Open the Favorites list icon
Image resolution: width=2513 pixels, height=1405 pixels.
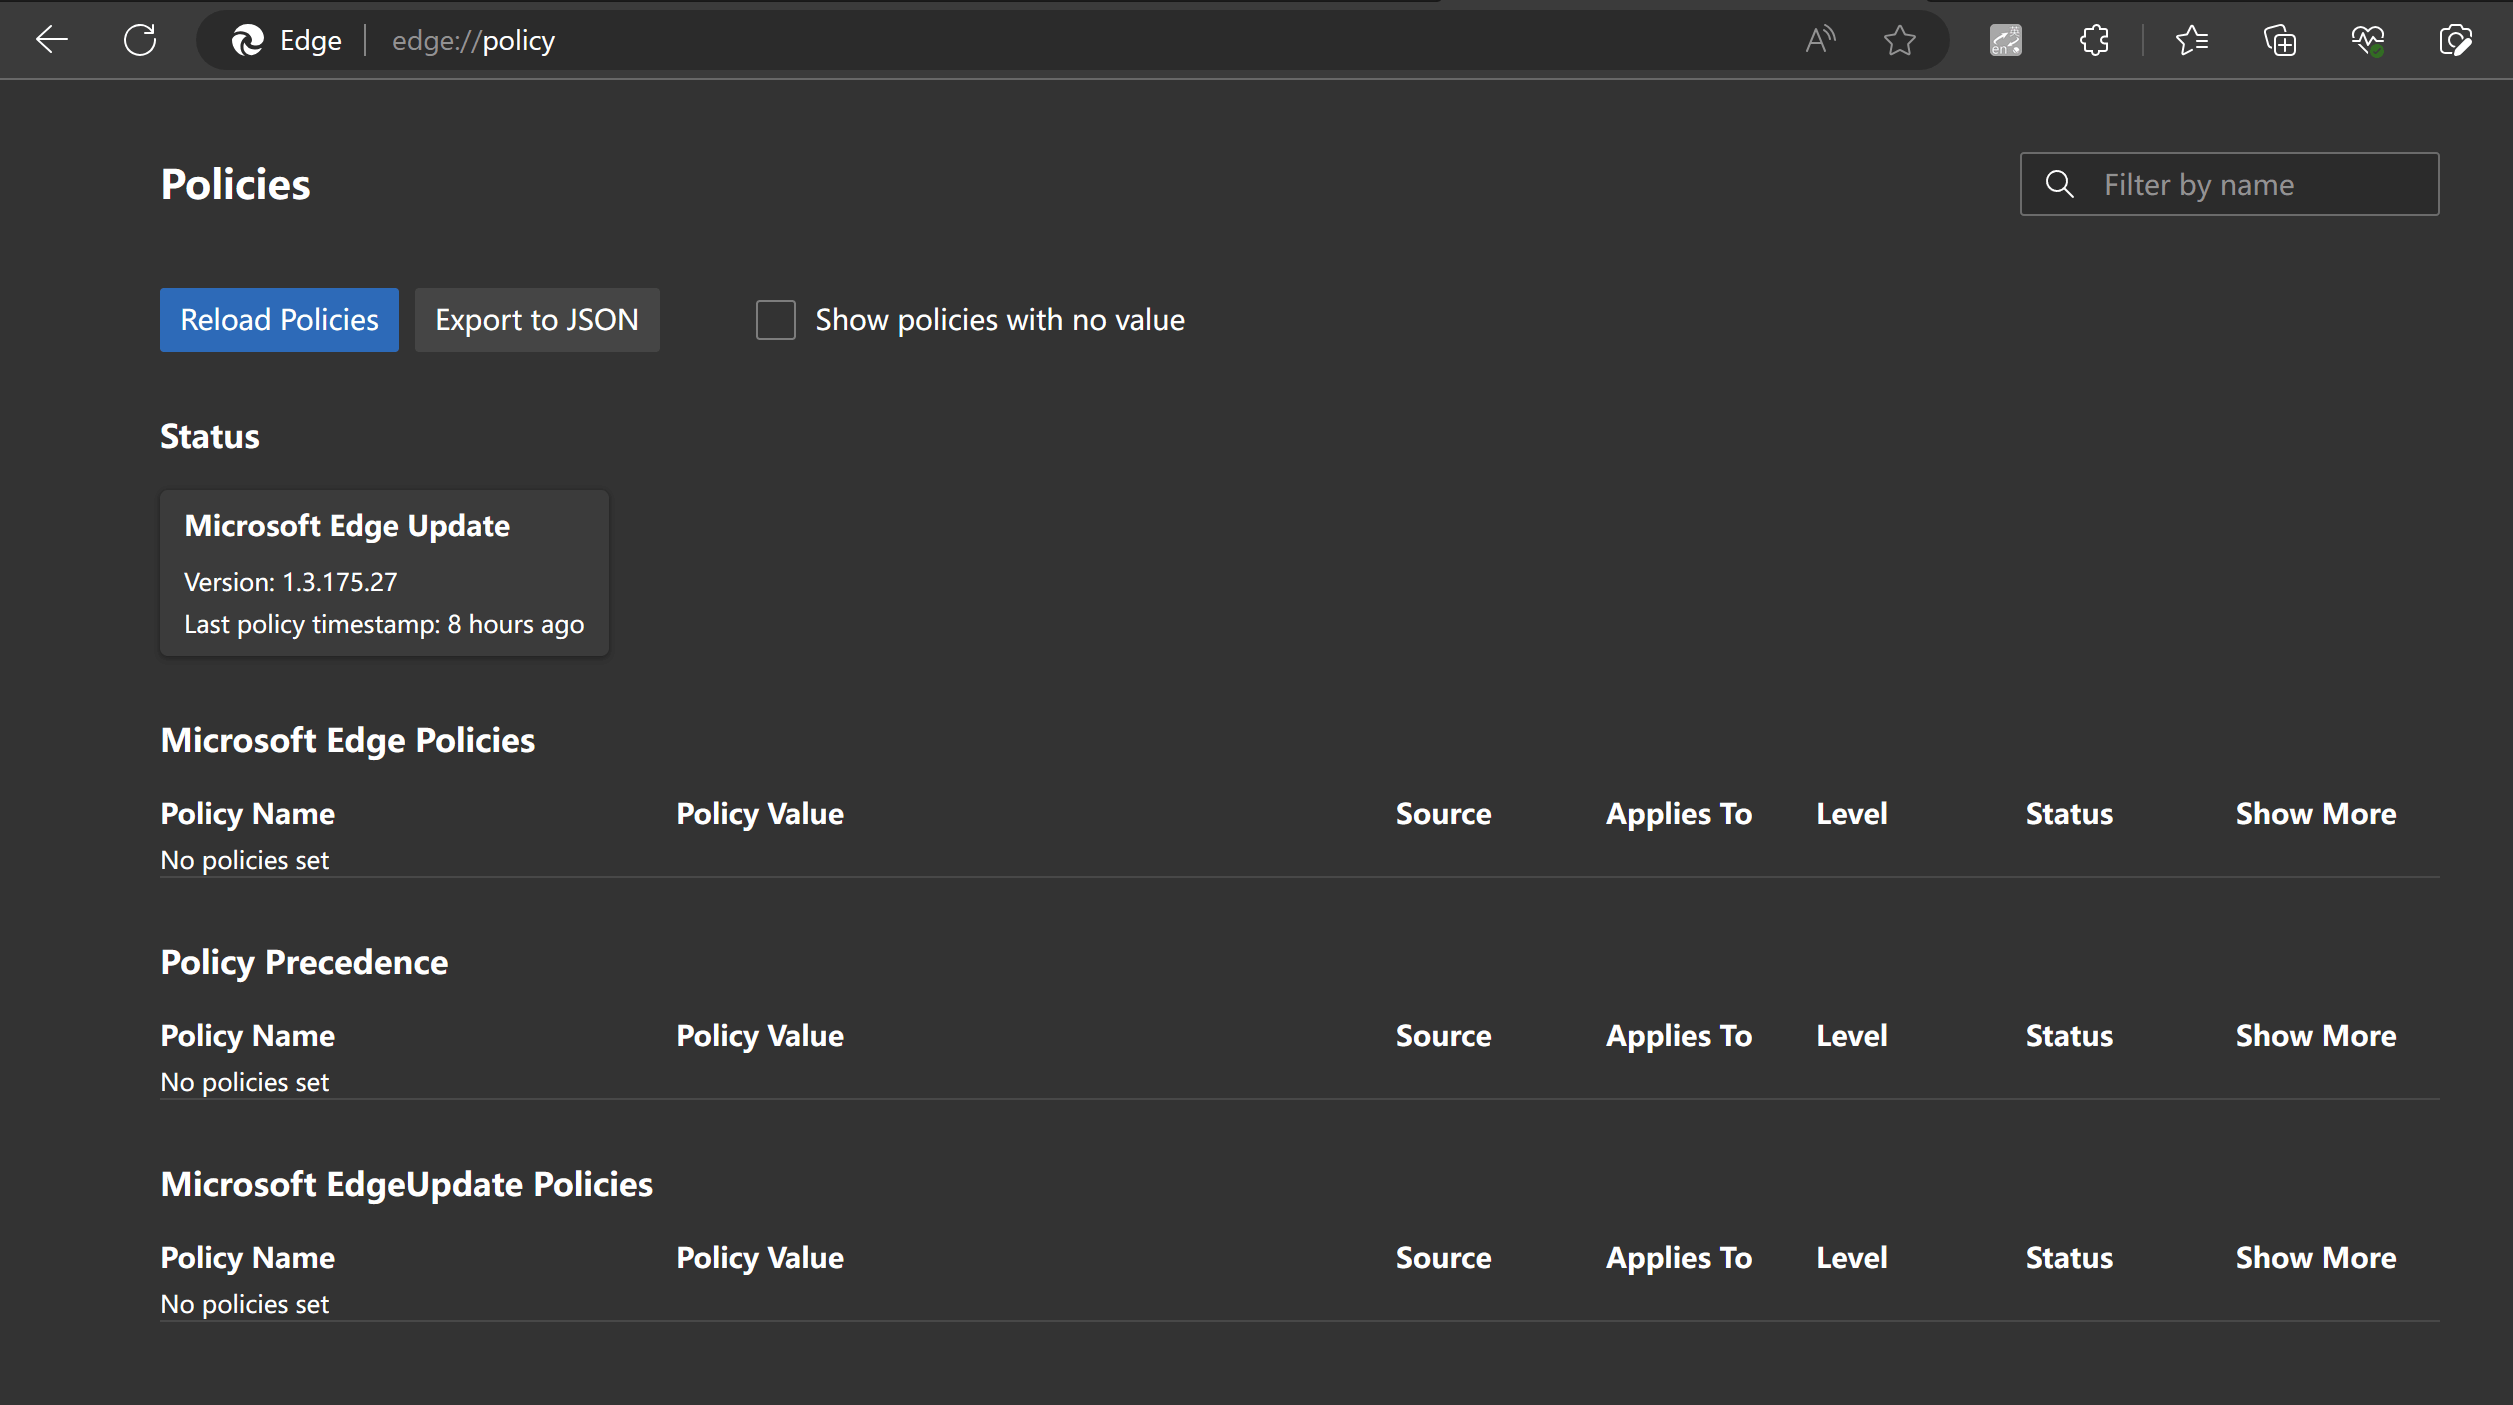pos(2191,40)
